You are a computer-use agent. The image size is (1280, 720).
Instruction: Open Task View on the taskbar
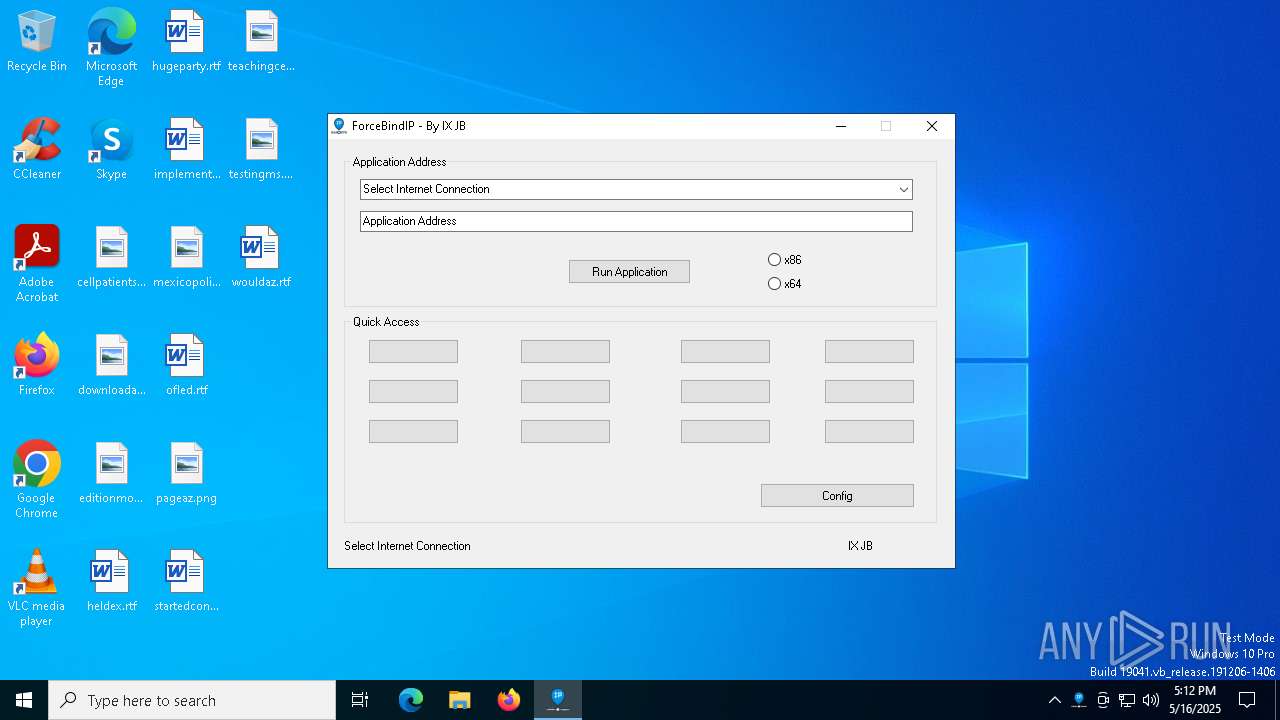360,700
